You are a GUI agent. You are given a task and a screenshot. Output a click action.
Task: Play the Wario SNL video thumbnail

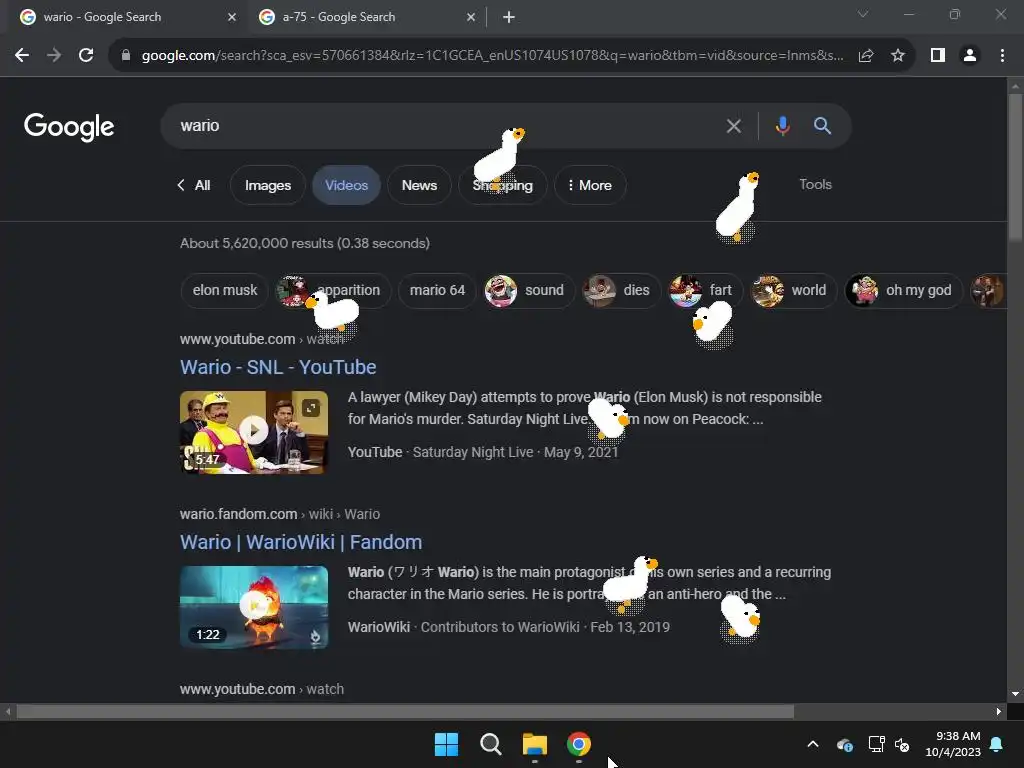[x=254, y=432]
